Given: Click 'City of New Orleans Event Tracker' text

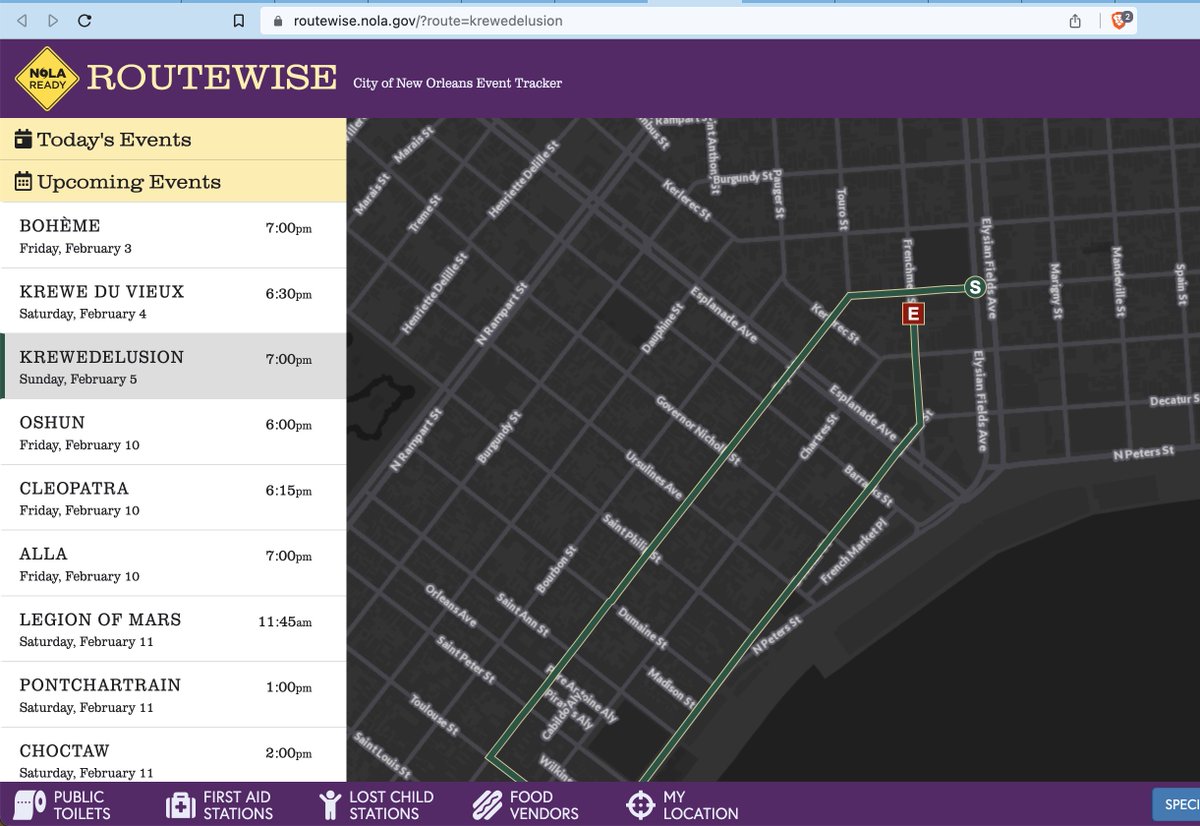Looking at the screenshot, I should 457,83.
